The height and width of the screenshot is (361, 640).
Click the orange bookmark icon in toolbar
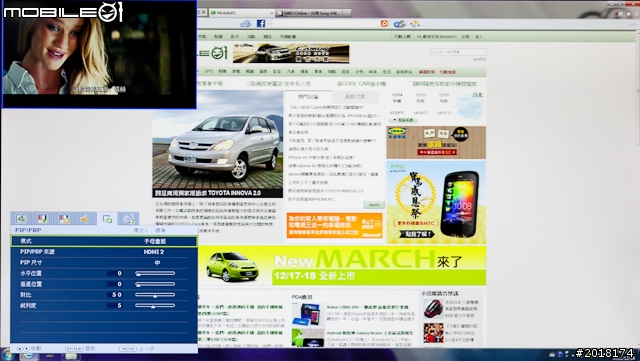click(384, 24)
